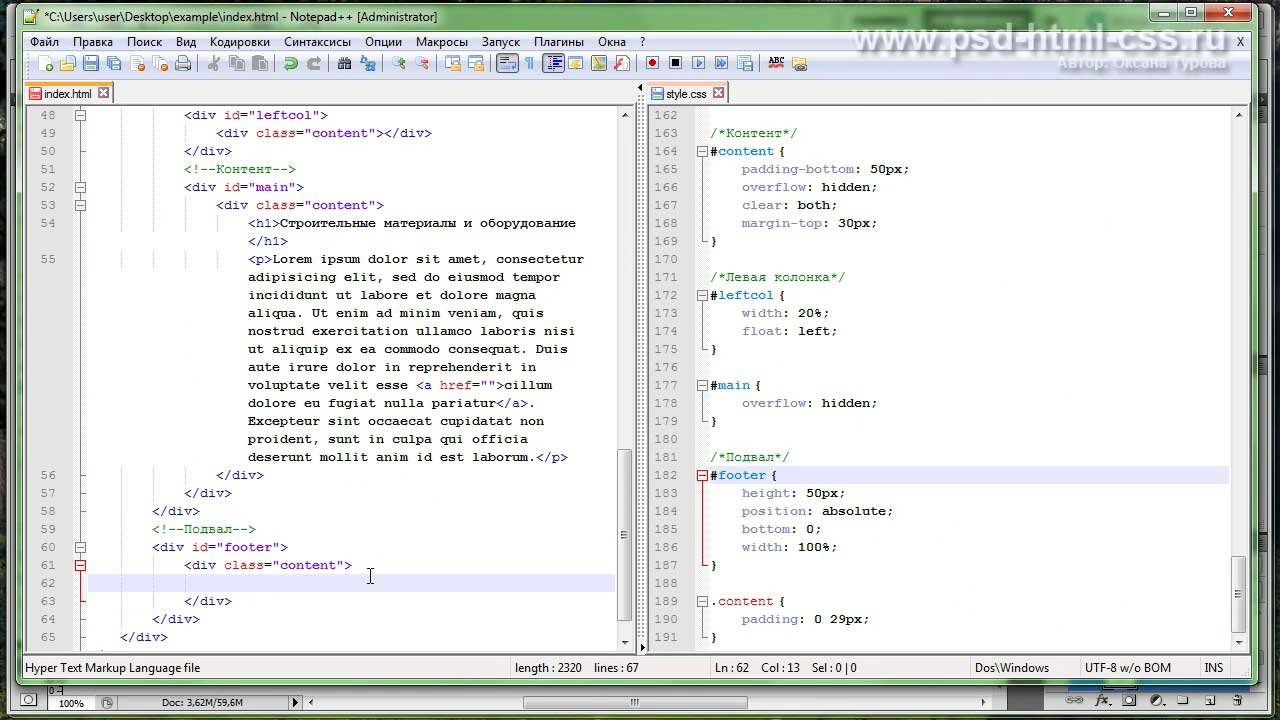1280x720 pixels.
Task: Click UTF-8 w/o BOM encoding in status bar
Action: (x=1127, y=667)
